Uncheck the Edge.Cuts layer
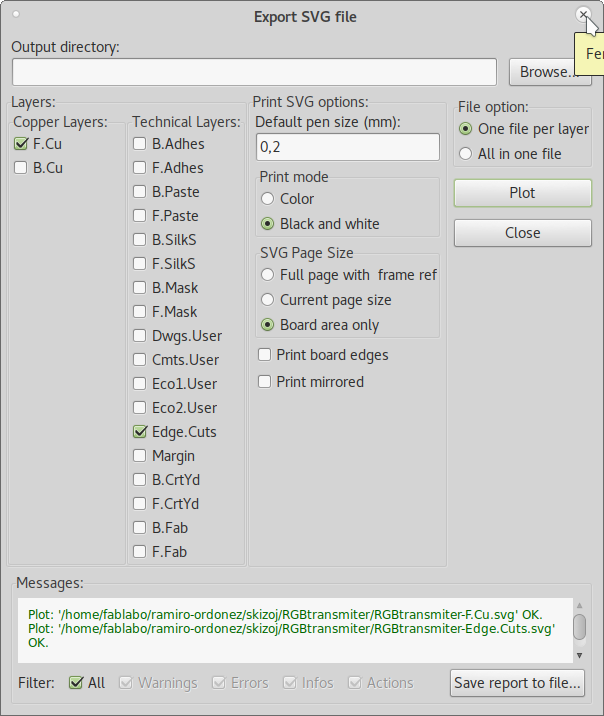 (140, 432)
